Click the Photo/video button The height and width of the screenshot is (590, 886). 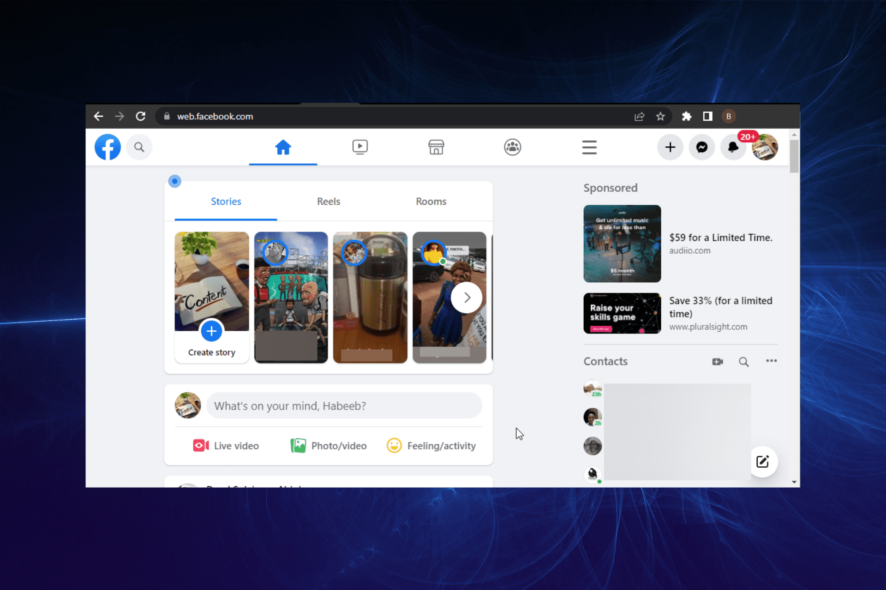328,446
